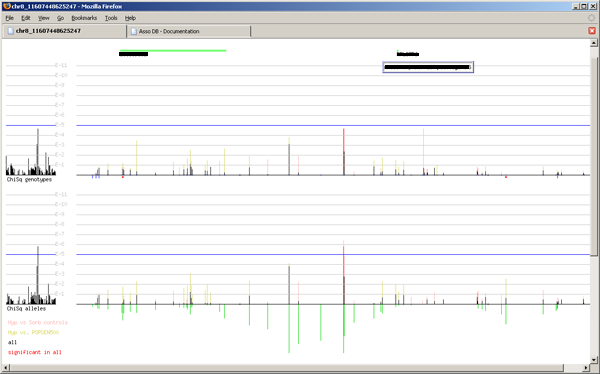Click the Firefox throbber activity icon
Screen dimensions: 600x374
coord(592,18)
